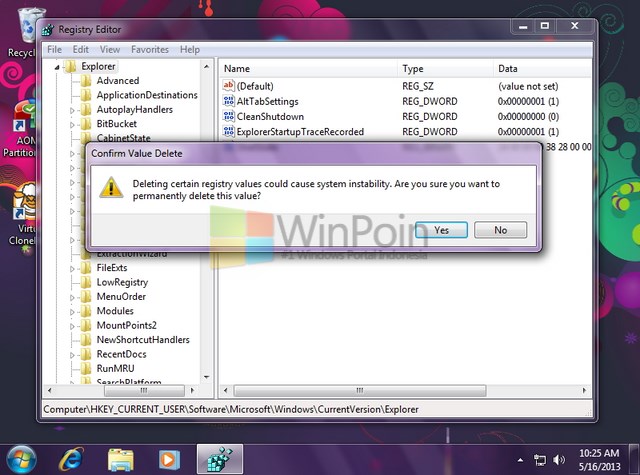Select the ApplicationDestinations folder icon
The width and height of the screenshot is (640, 475).
coord(86,95)
